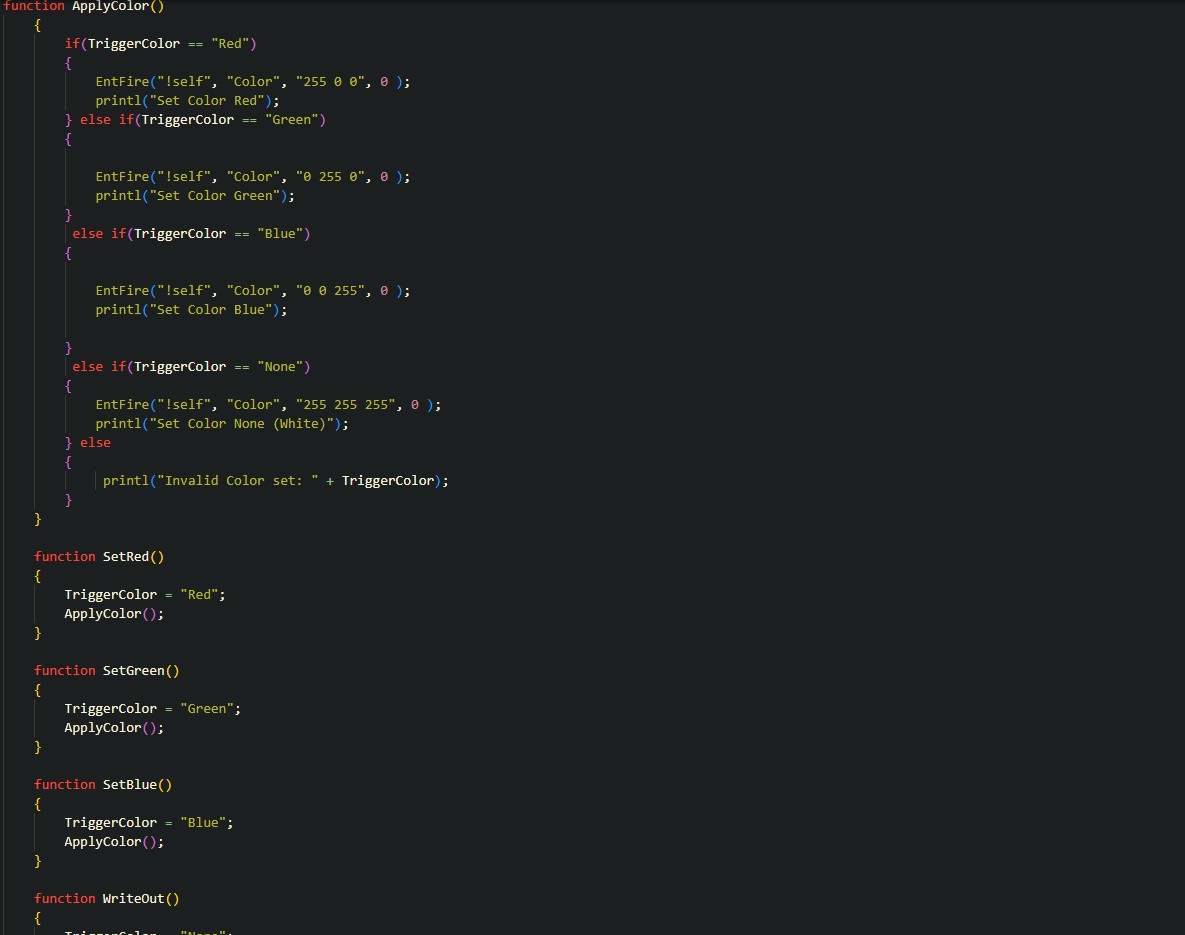Click the SetBlue function name
Screen dimensions: 1185x935
point(130,785)
